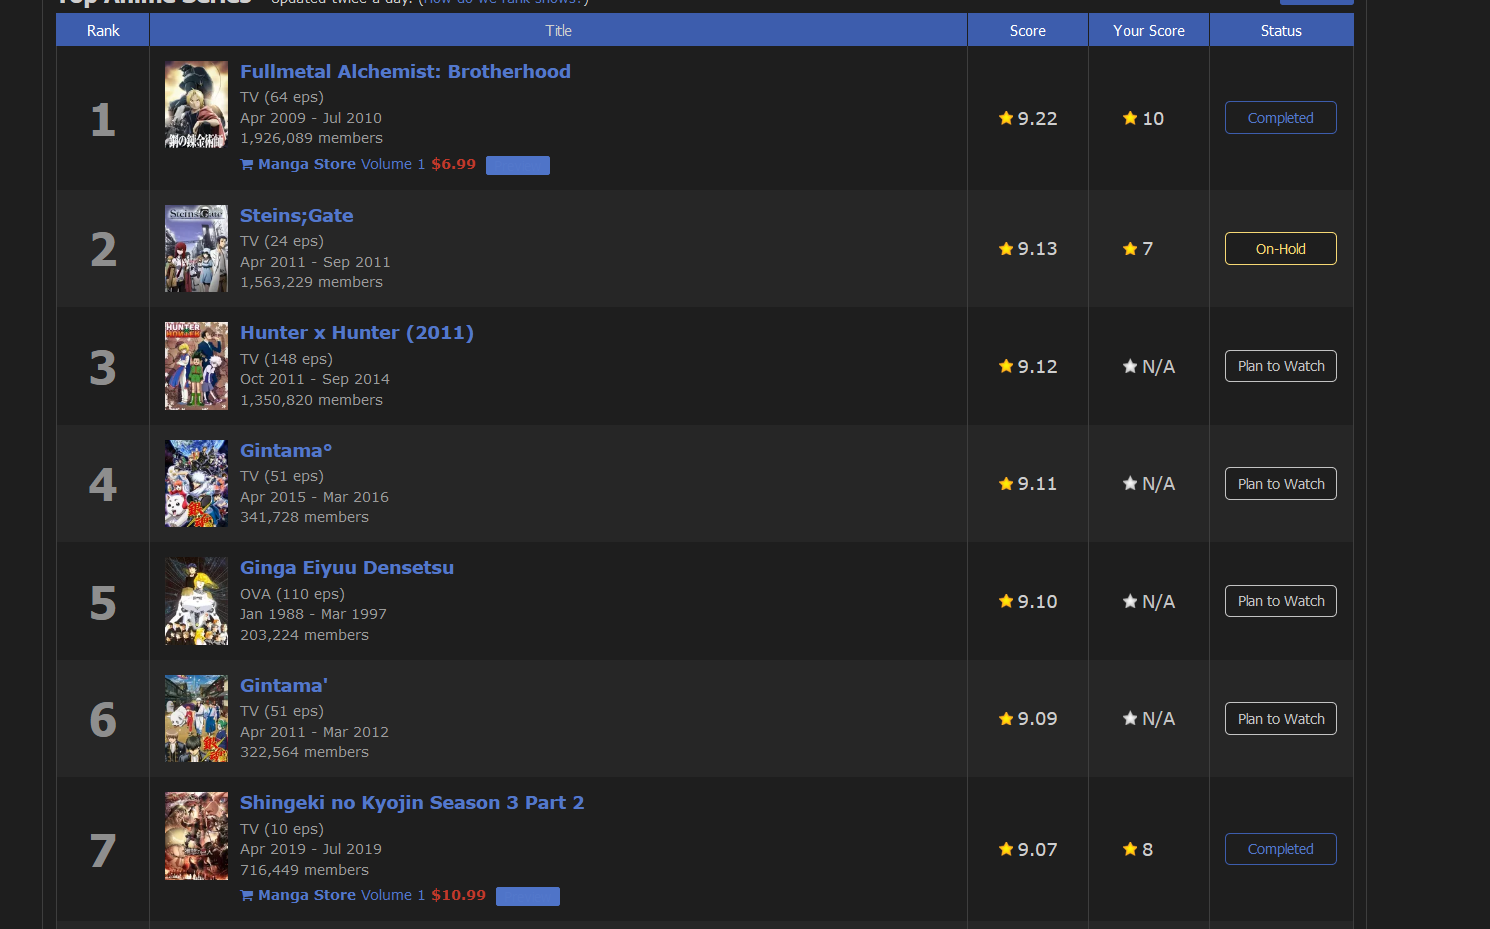The width and height of the screenshot is (1490, 929).
Task: Go to Shingeki no Kyojin Season 3 Part 2
Action: click(x=411, y=803)
